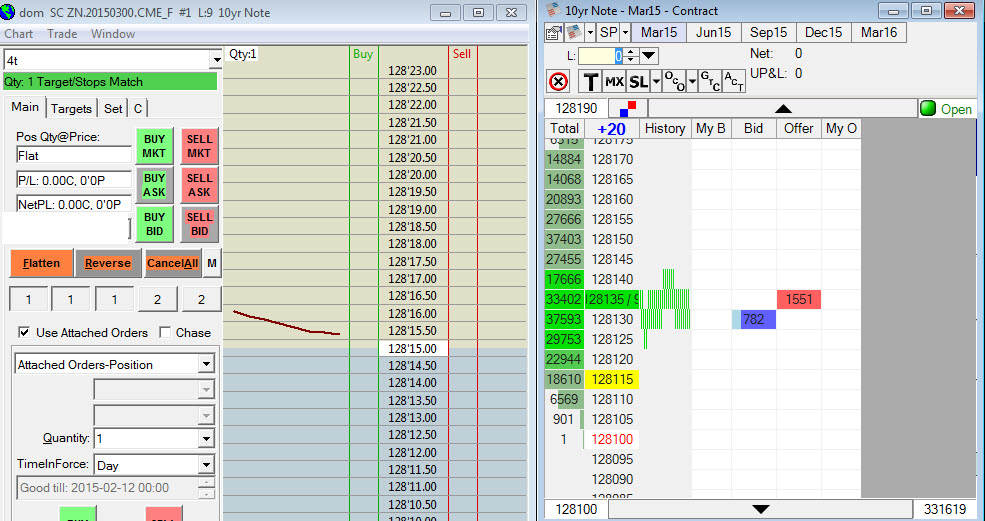The width and height of the screenshot is (985, 521).
Task: Click the Good till date field
Action: point(107,488)
